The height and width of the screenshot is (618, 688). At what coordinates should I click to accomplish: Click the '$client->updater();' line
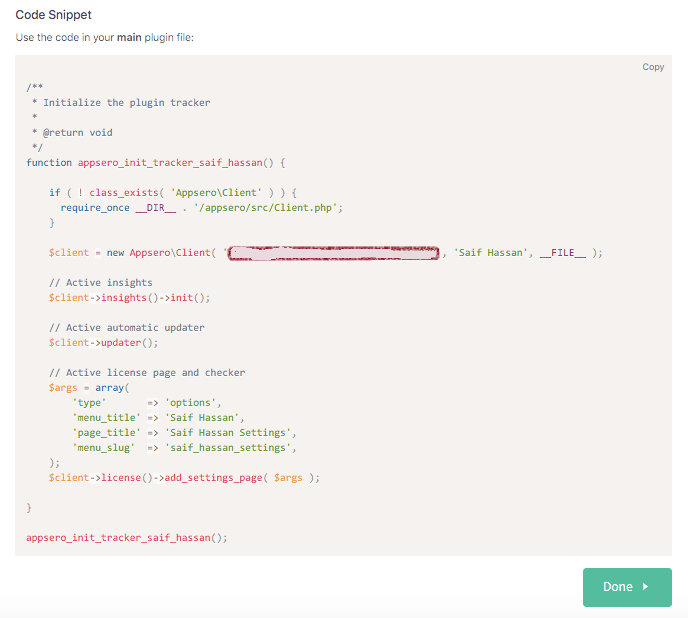pos(104,343)
